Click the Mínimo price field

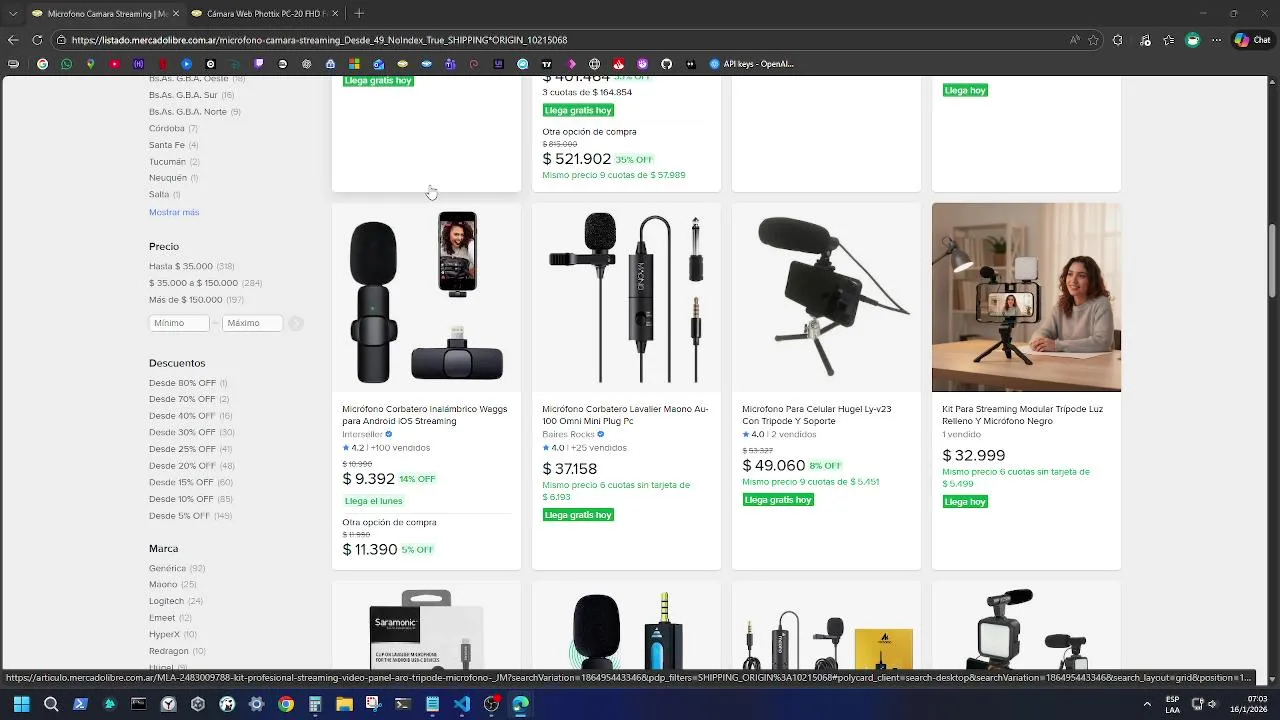(x=179, y=323)
